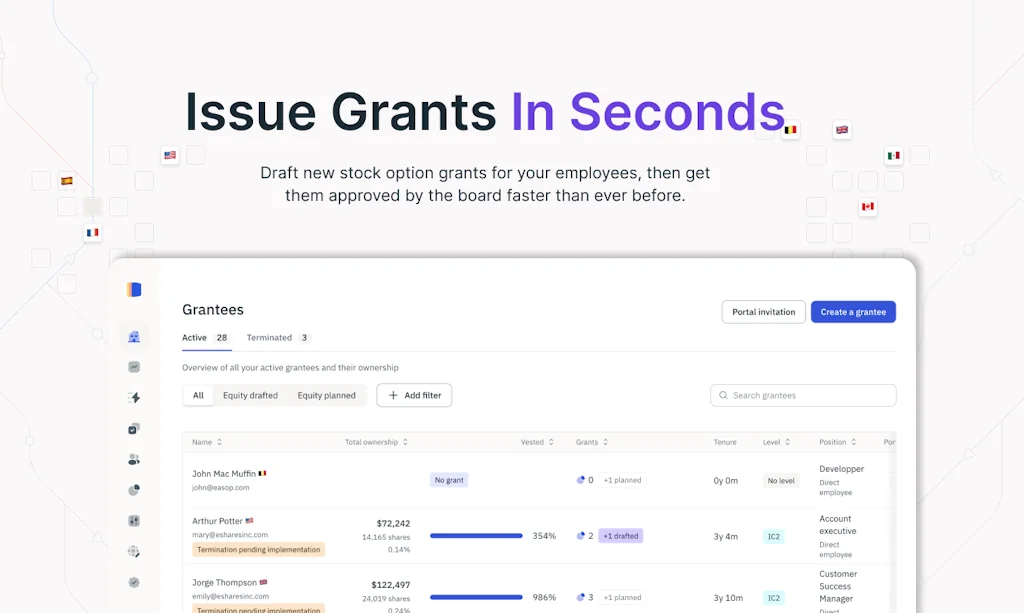The image size is (1024, 613).
Task: Sort by the Vested column header
Action: (537, 442)
